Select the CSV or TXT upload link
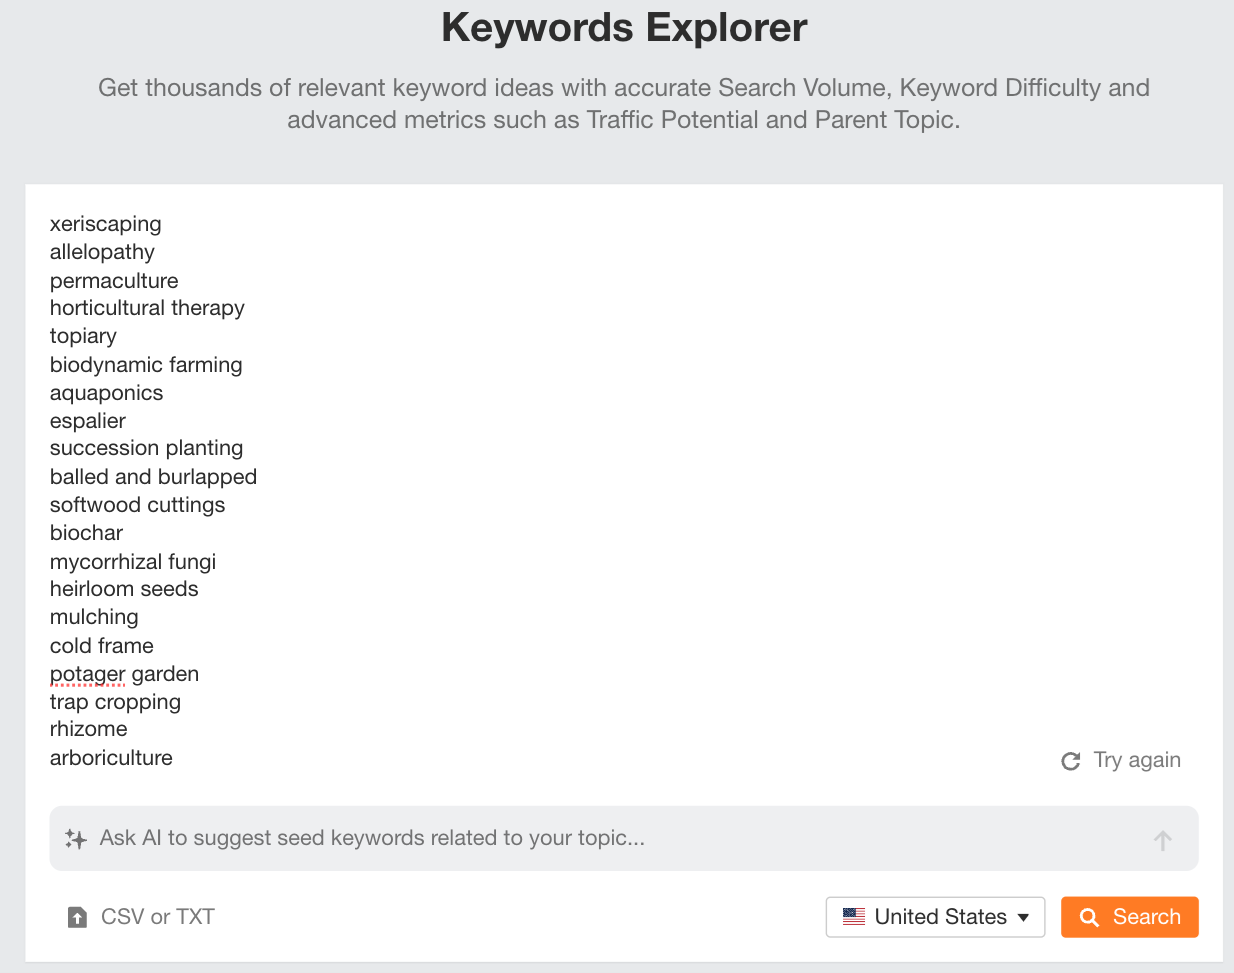 pyautogui.click(x=157, y=917)
